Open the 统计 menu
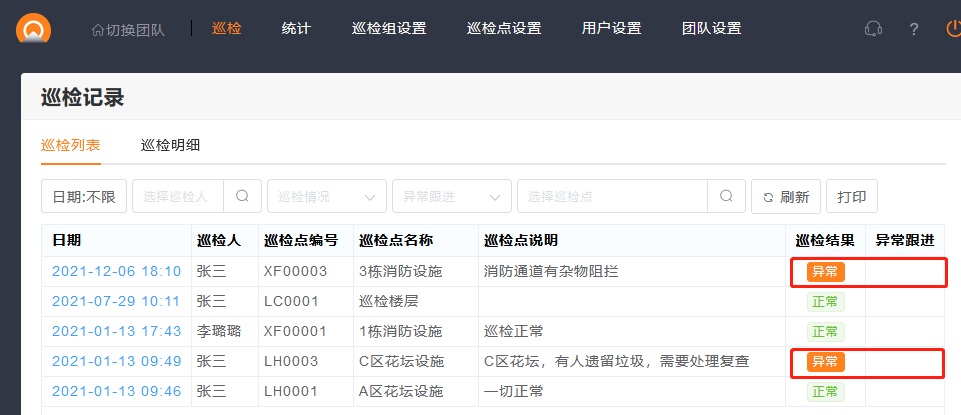This screenshot has height=415, width=961. (x=296, y=29)
